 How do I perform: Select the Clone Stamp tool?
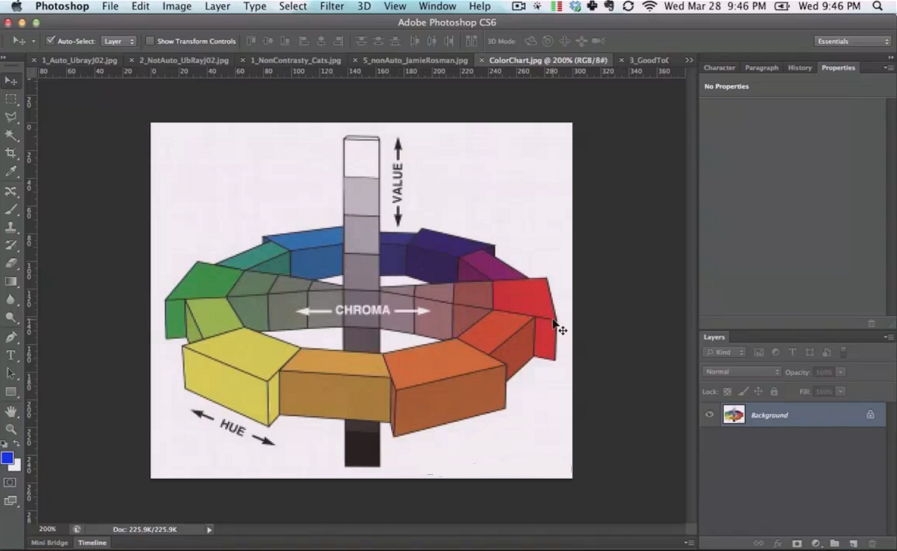pyautogui.click(x=11, y=227)
